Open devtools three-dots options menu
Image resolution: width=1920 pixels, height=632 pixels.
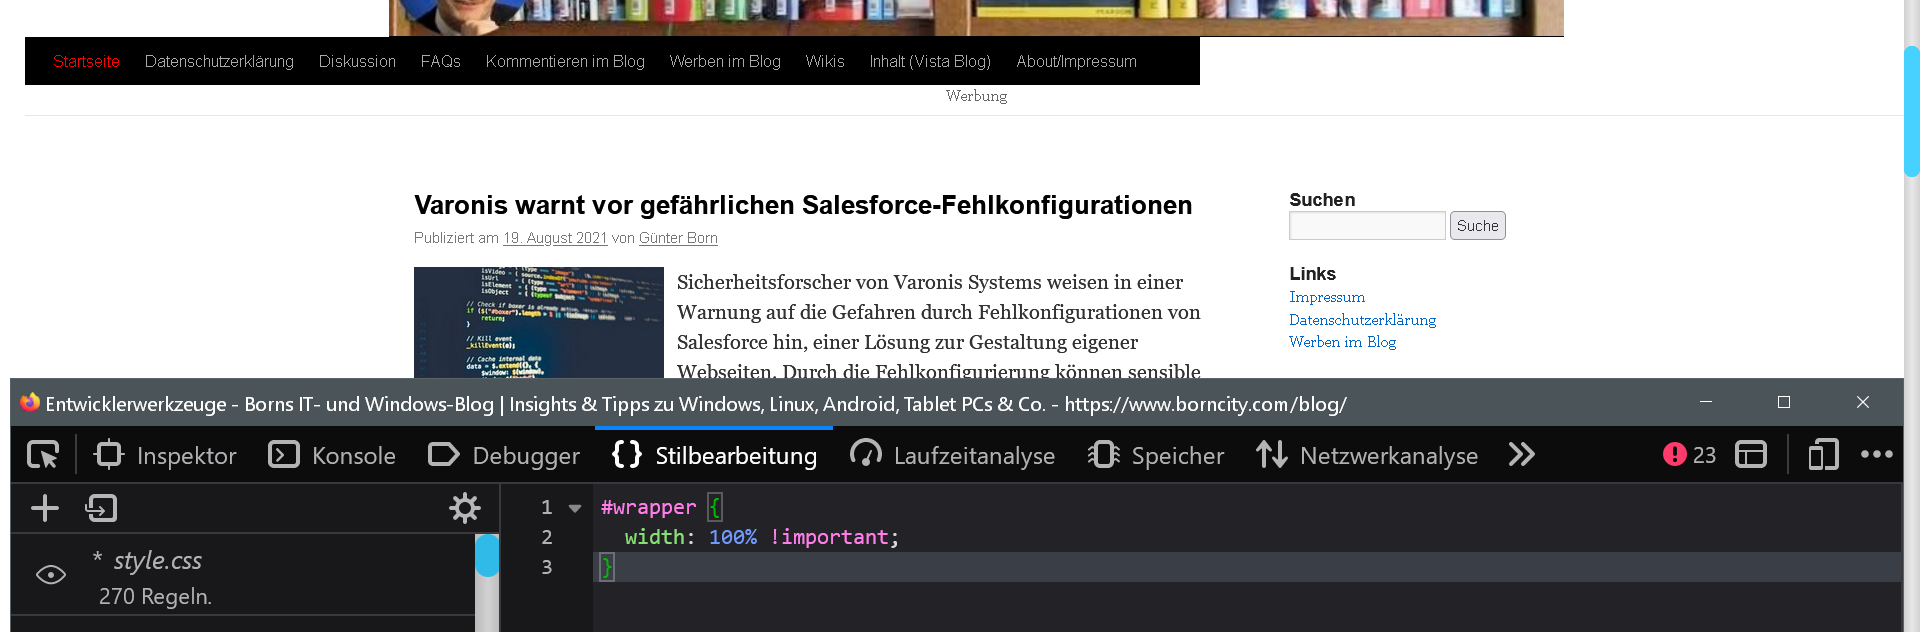(x=1876, y=455)
